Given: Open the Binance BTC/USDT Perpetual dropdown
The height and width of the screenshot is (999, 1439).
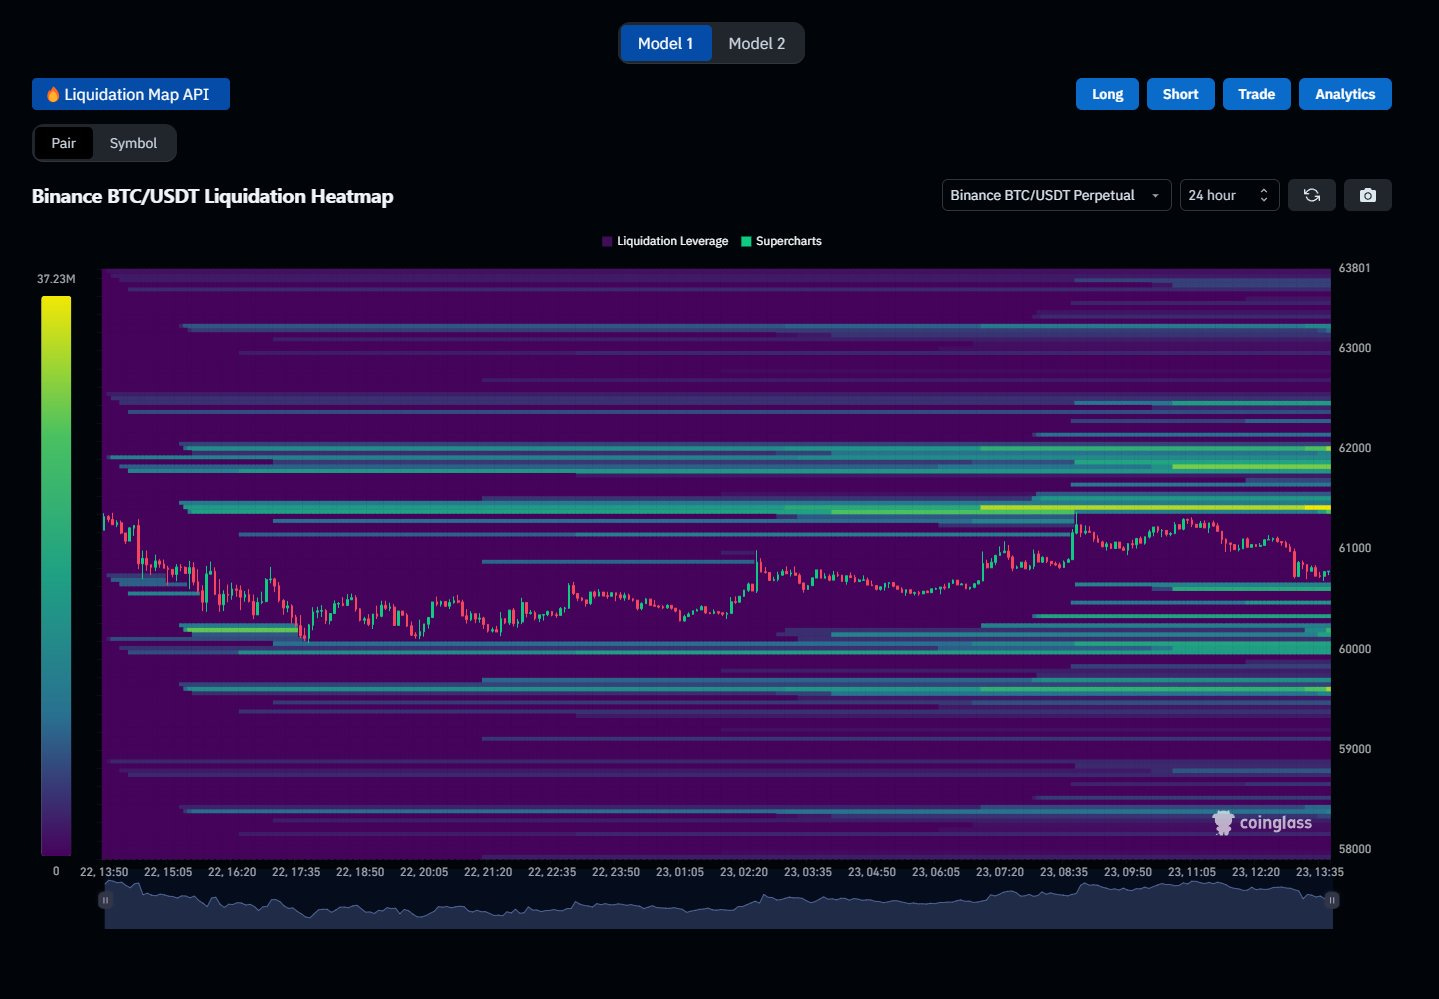Looking at the screenshot, I should click(1056, 195).
